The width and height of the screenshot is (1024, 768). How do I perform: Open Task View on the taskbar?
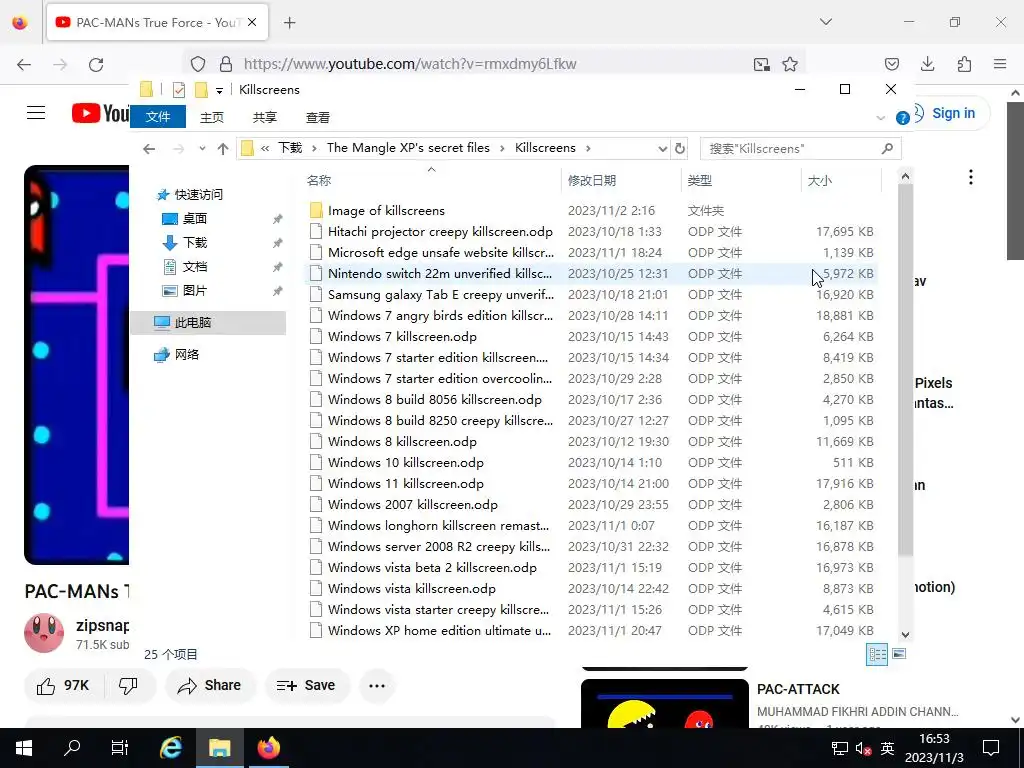click(120, 748)
